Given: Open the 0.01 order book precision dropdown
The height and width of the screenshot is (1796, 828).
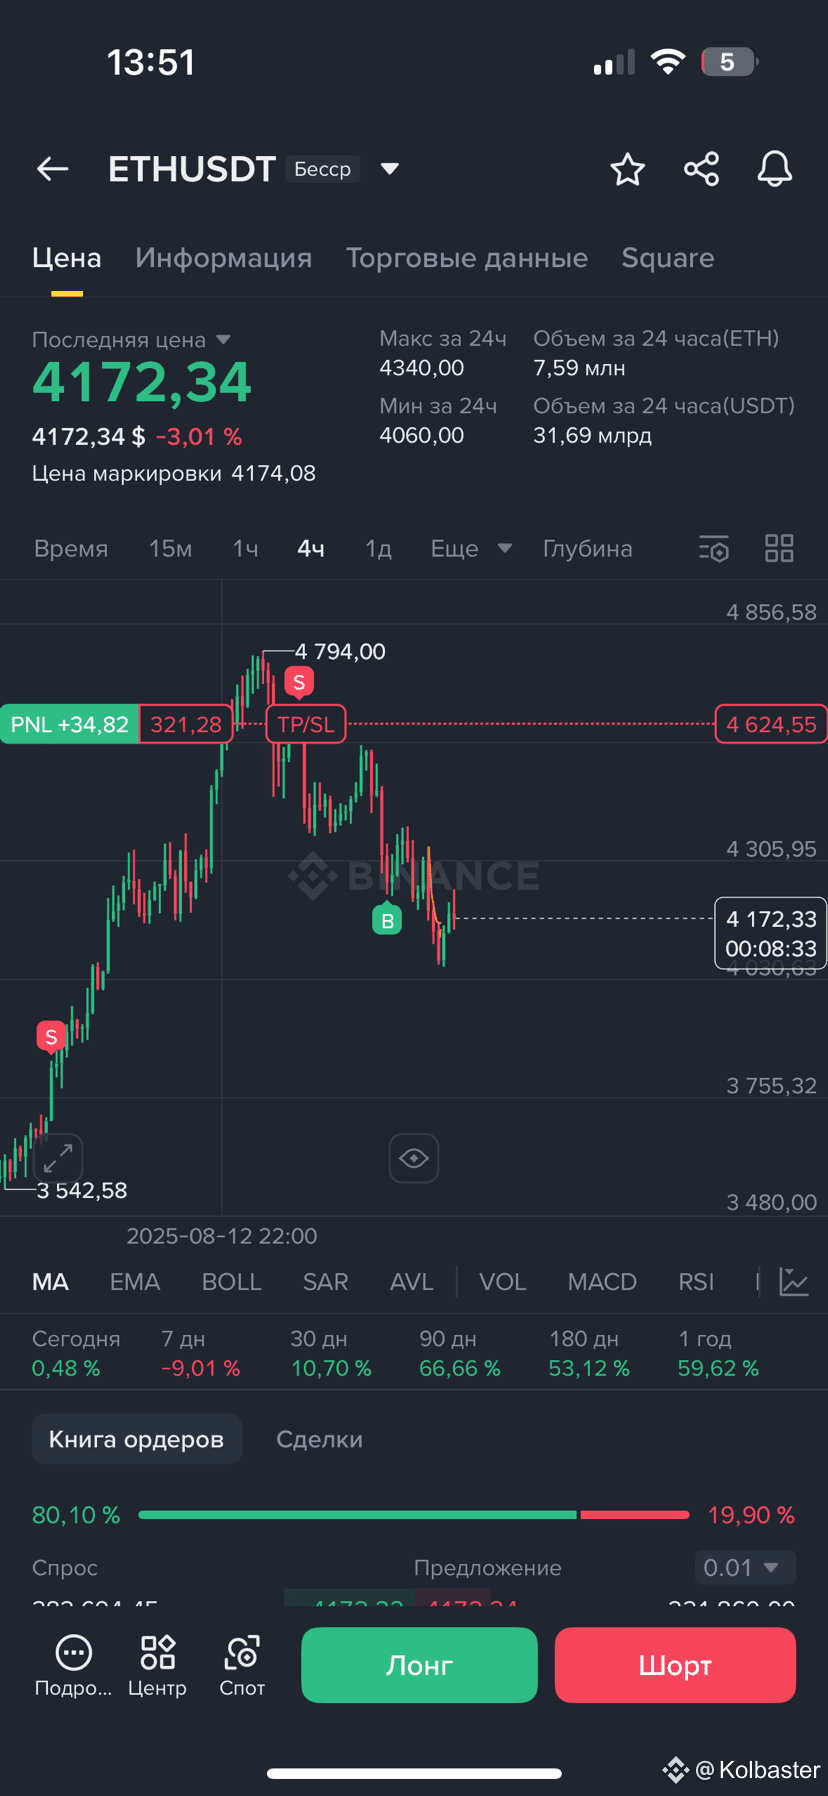Looking at the screenshot, I should tap(745, 1567).
